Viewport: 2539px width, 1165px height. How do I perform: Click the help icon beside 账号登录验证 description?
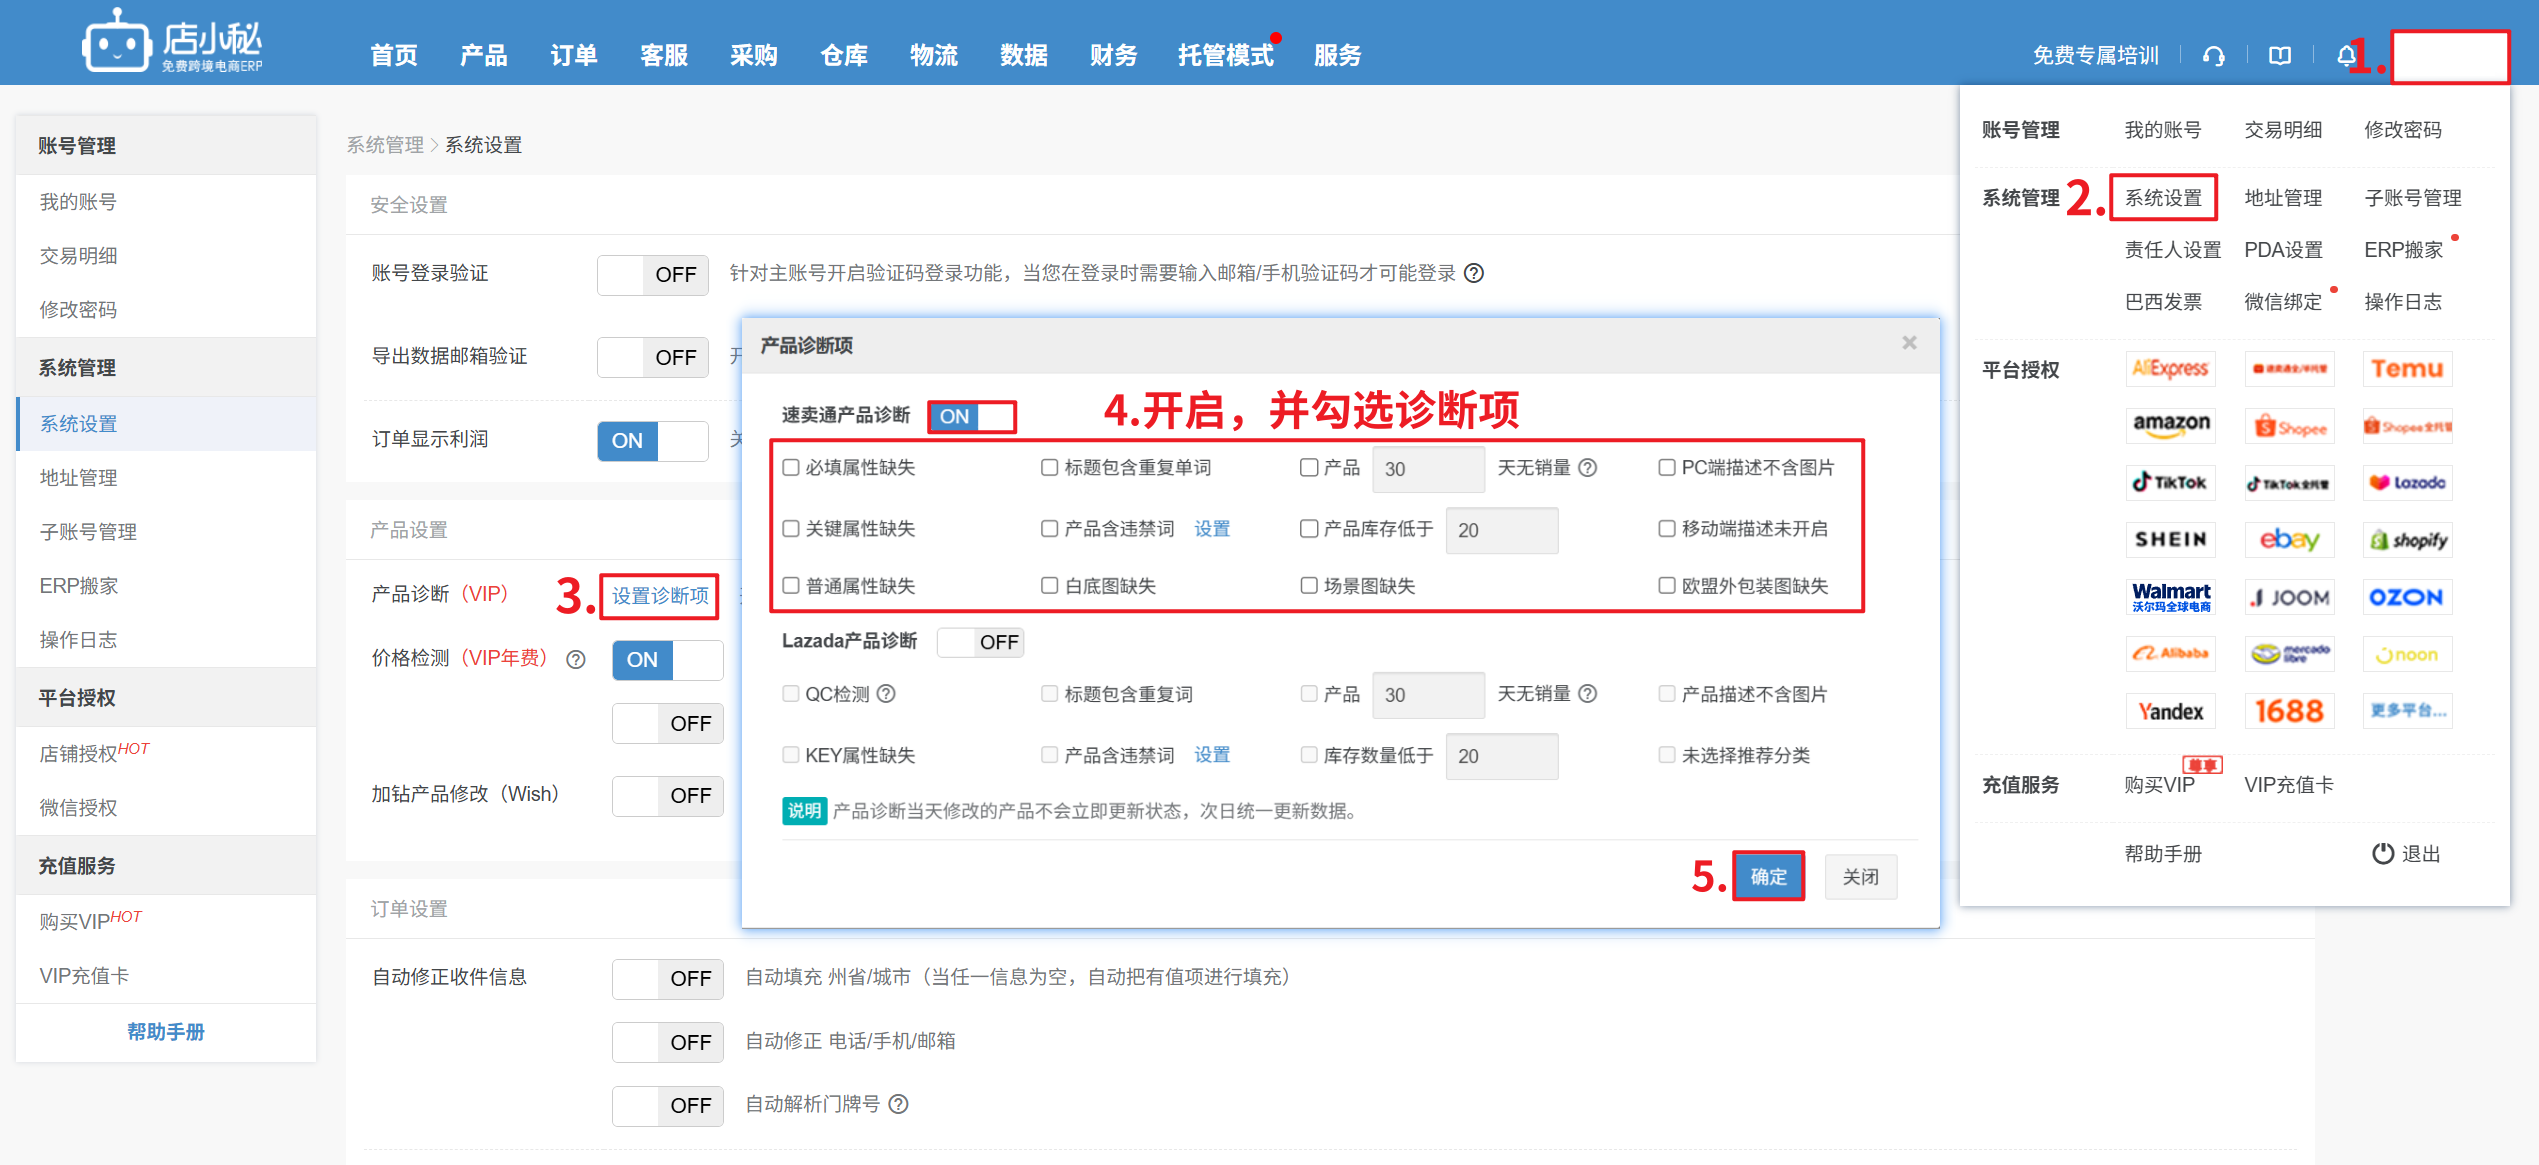coord(1474,274)
